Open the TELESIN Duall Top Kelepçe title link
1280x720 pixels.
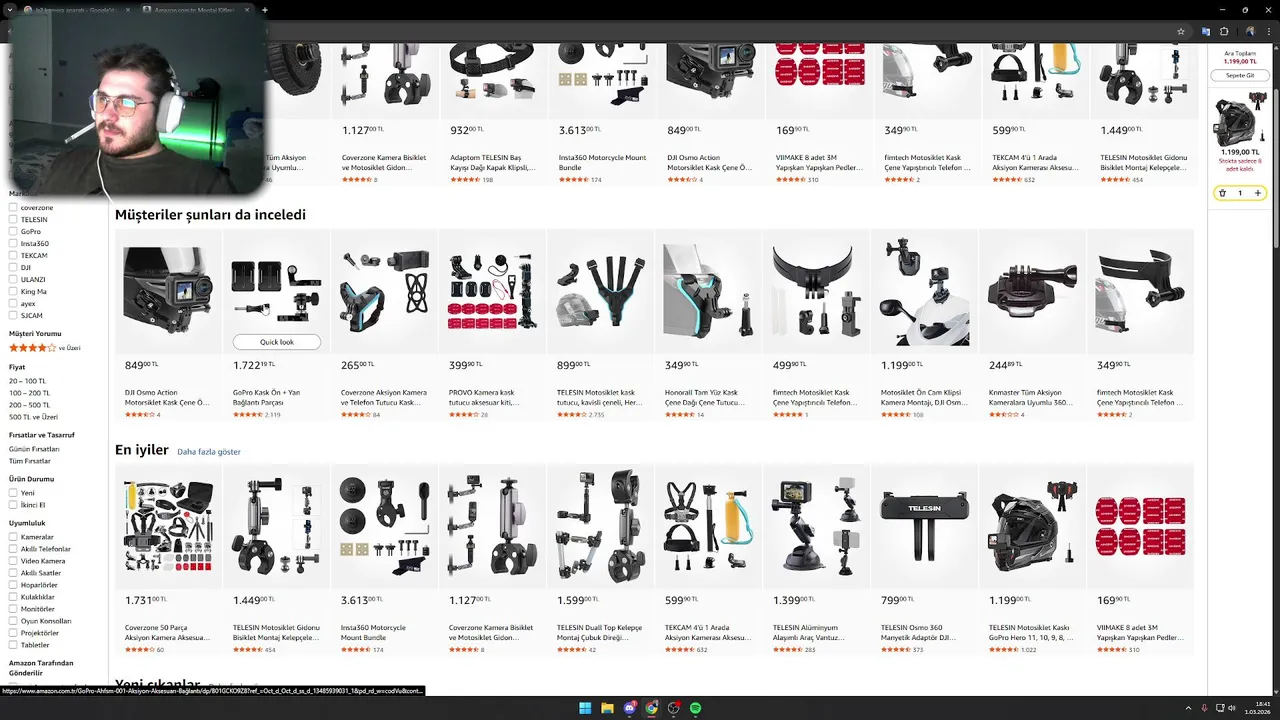click(600, 632)
